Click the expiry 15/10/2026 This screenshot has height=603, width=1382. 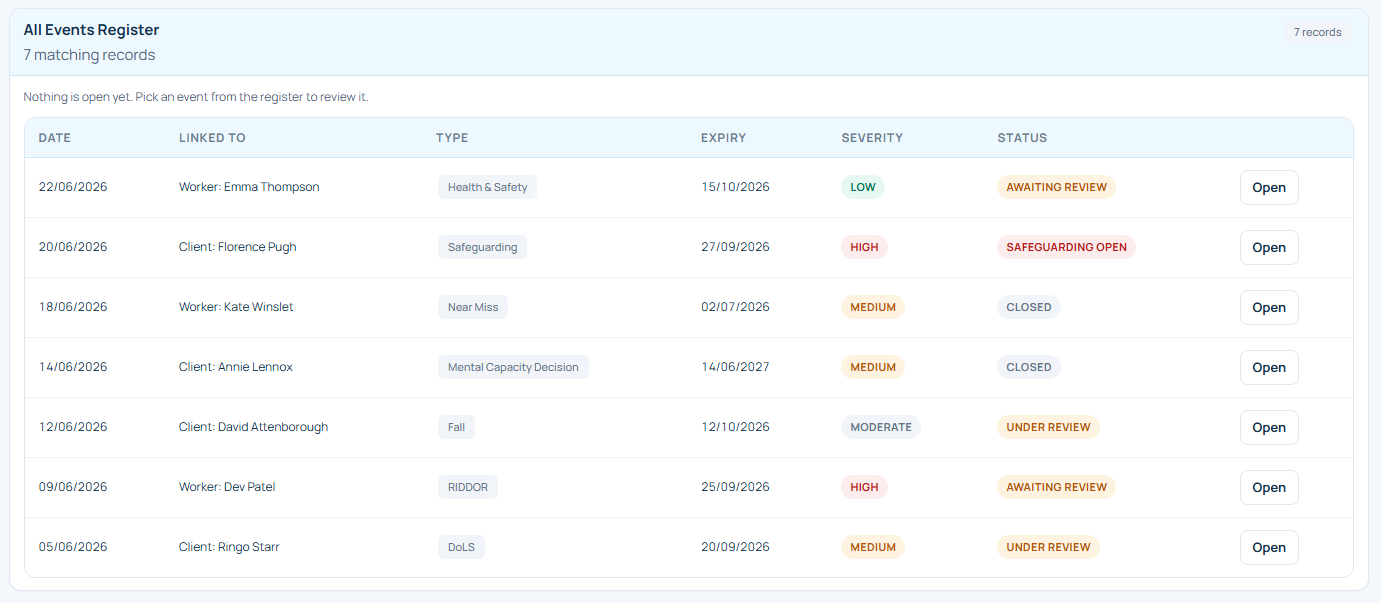click(x=735, y=187)
